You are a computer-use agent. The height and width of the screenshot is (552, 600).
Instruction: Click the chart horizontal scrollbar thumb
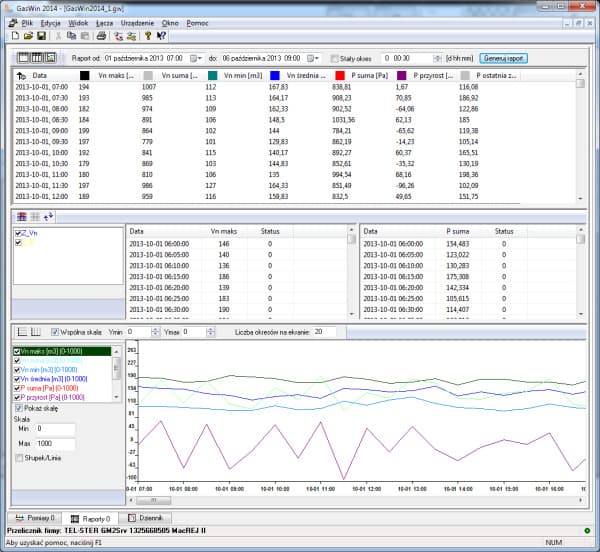click(x=154, y=500)
